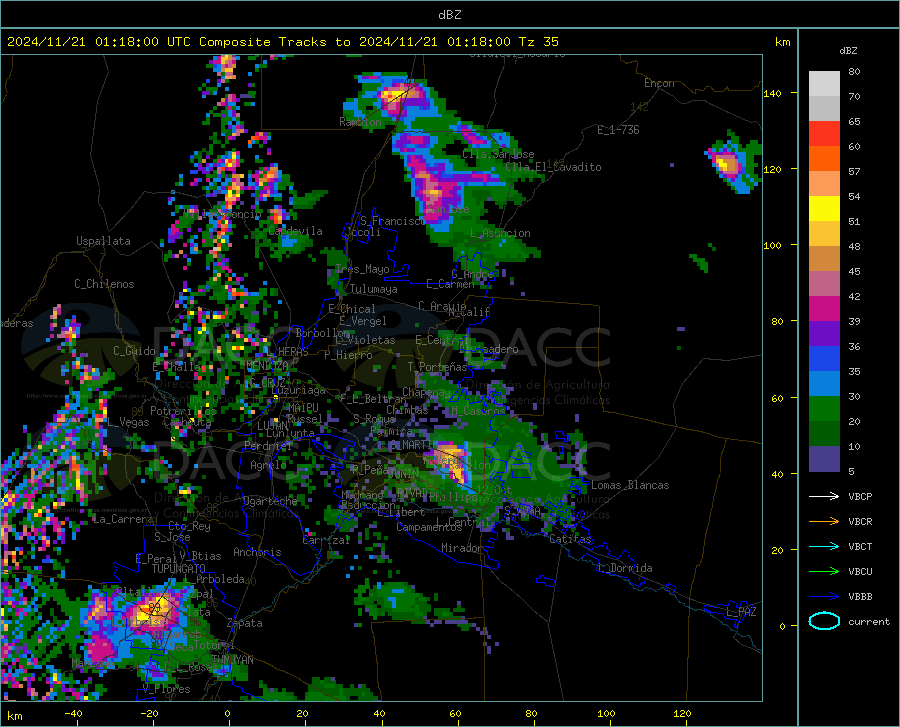
Task: Click the 'Uspallata' place label
Action: click(x=103, y=241)
